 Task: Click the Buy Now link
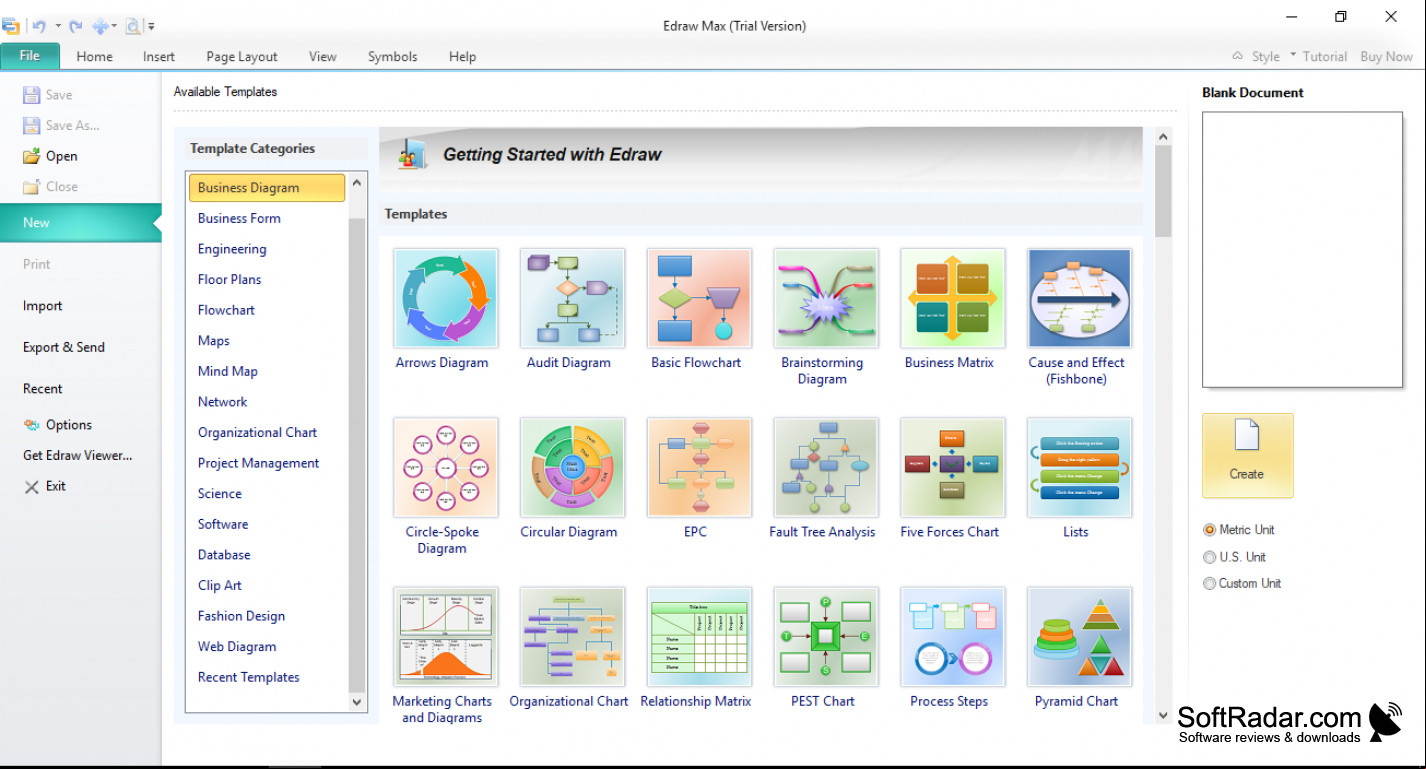pyautogui.click(x=1386, y=57)
